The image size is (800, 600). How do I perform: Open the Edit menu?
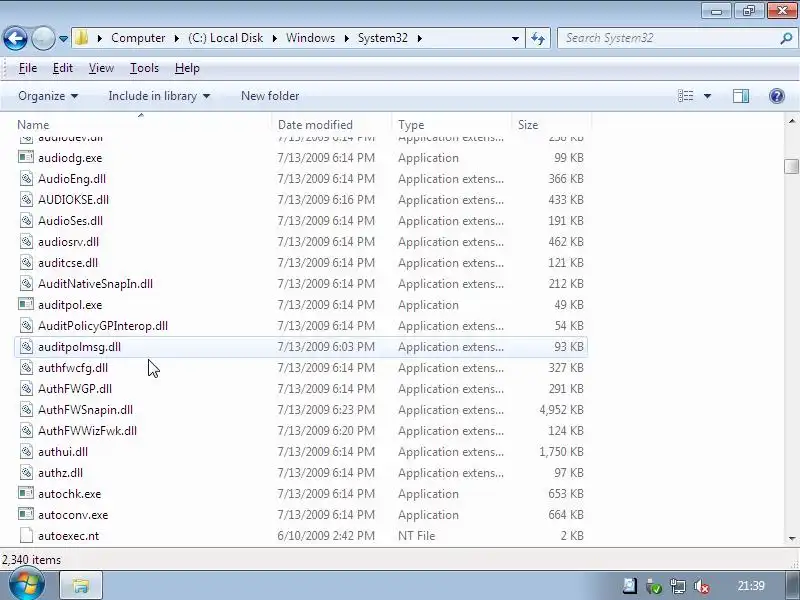[62, 68]
